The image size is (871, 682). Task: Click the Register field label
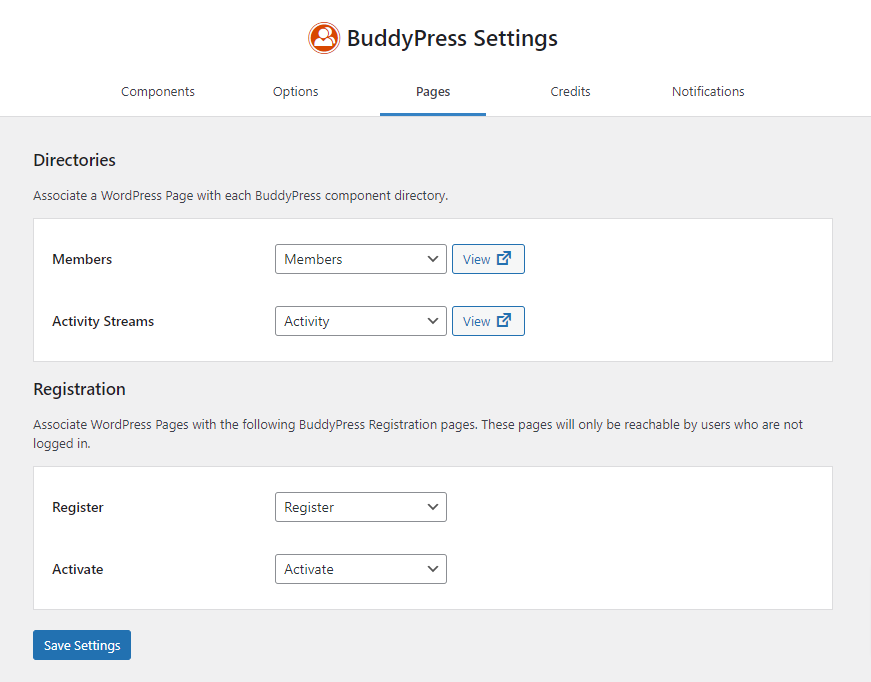[x=78, y=508]
